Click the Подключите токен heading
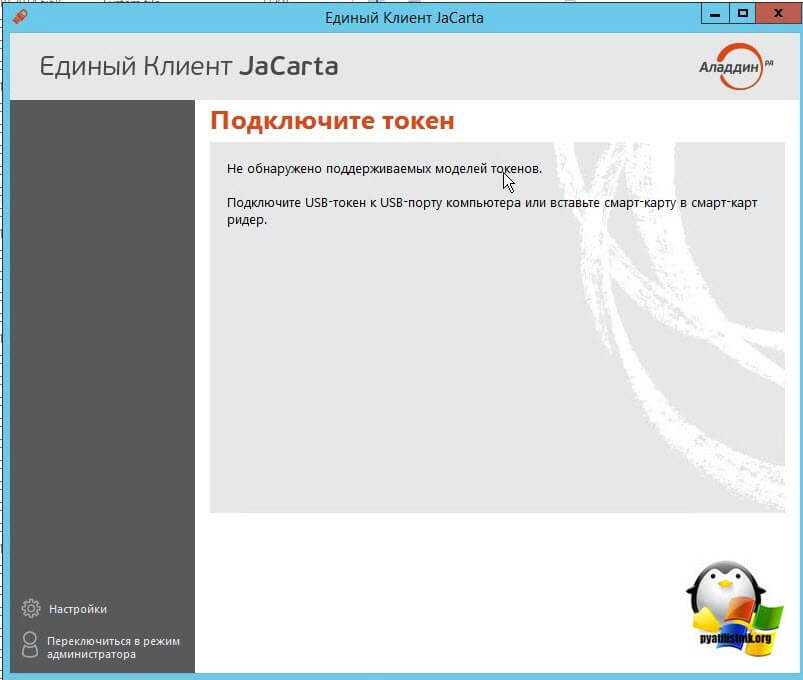This screenshot has width=803, height=680. tap(332, 121)
